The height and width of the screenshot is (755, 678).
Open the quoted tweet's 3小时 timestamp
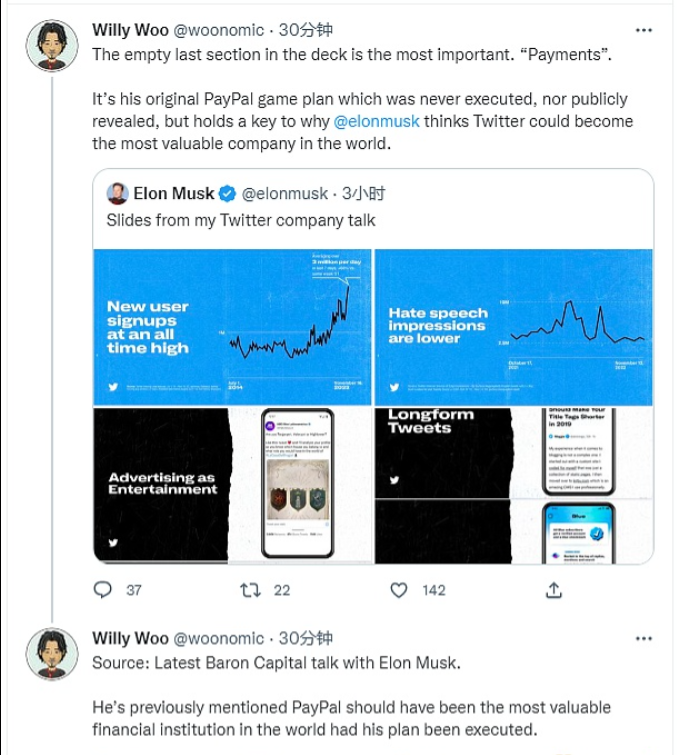[x=363, y=193]
